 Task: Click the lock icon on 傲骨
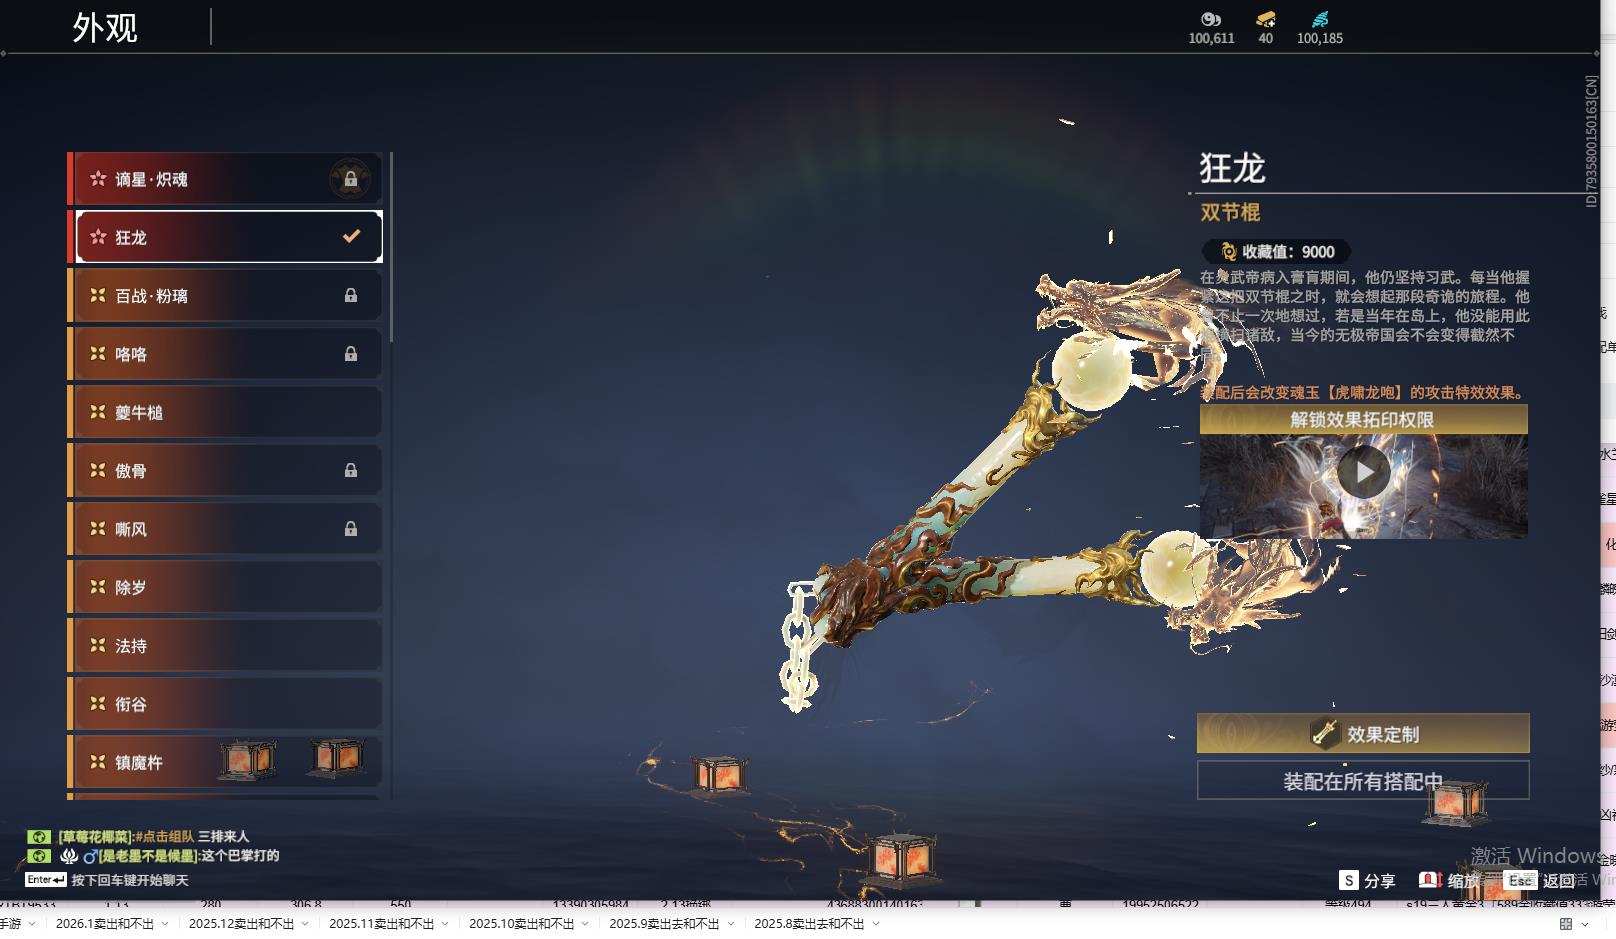coord(351,470)
